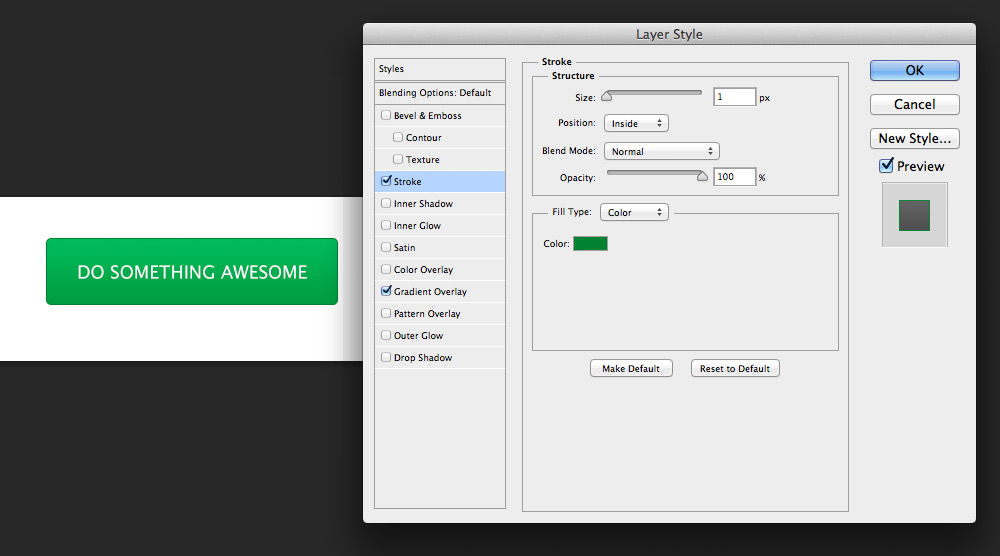
Task: Open the green stroke Color swatch
Action: pyautogui.click(x=590, y=243)
